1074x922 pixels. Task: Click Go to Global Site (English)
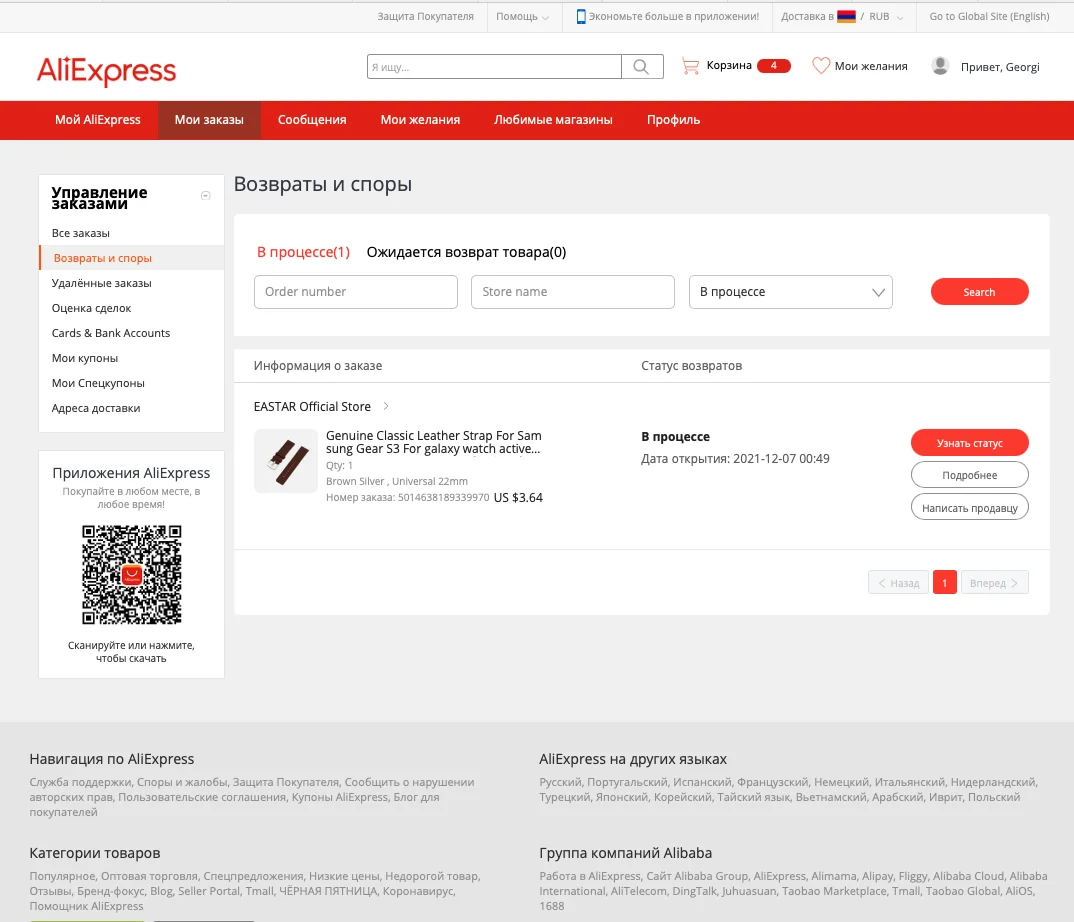tap(989, 16)
